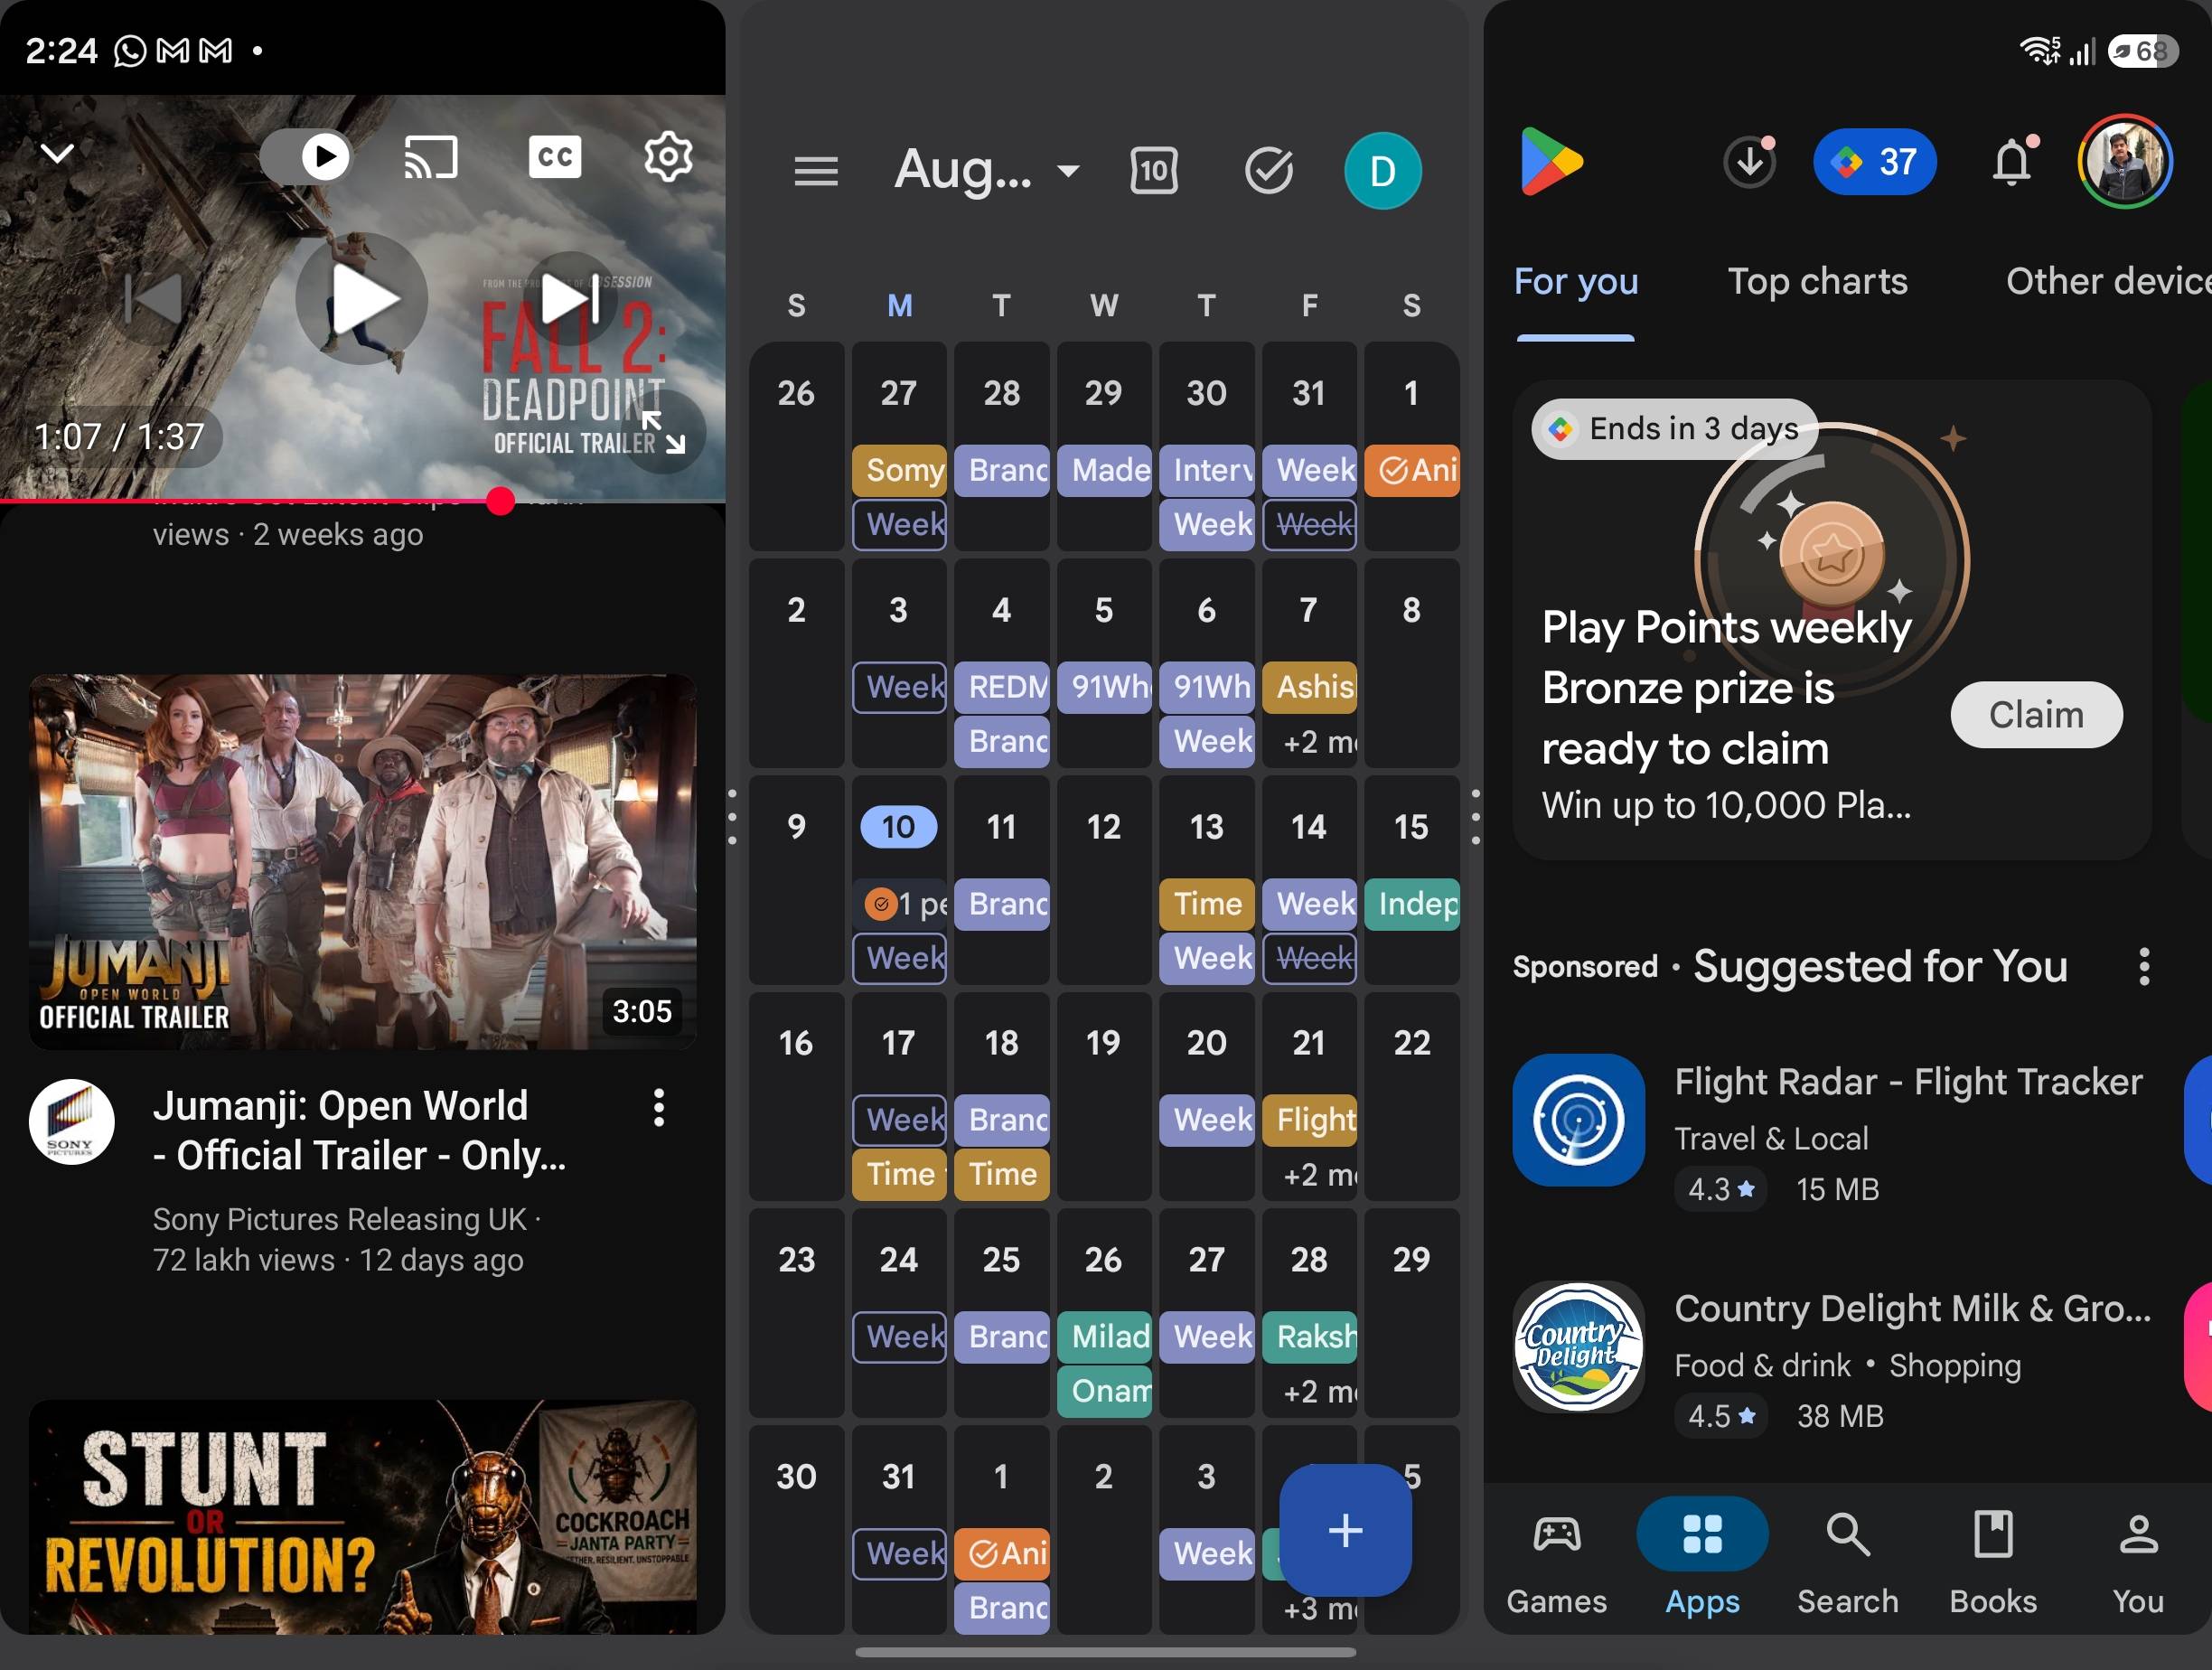Toggle the YouTube autoplay switch

[306, 156]
